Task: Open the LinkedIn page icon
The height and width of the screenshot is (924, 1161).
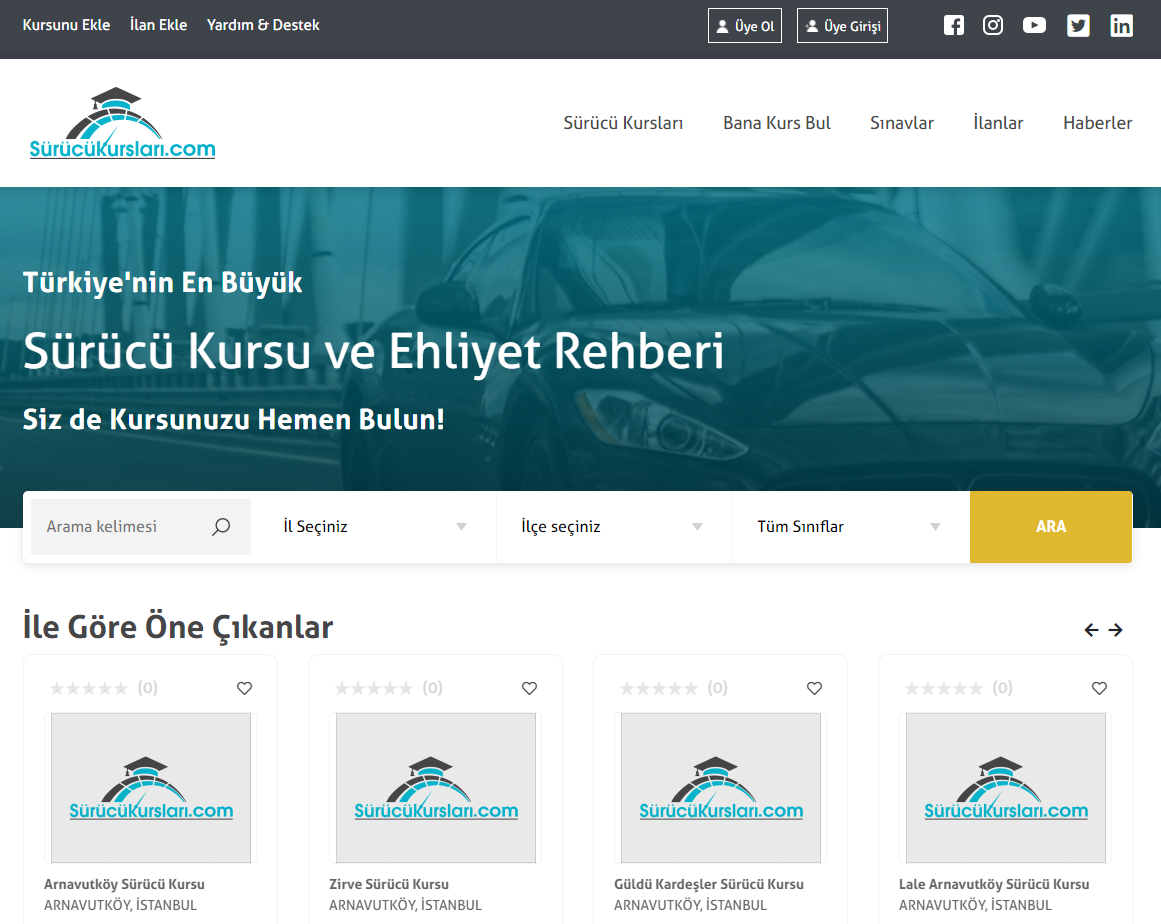Action: 1121,25
